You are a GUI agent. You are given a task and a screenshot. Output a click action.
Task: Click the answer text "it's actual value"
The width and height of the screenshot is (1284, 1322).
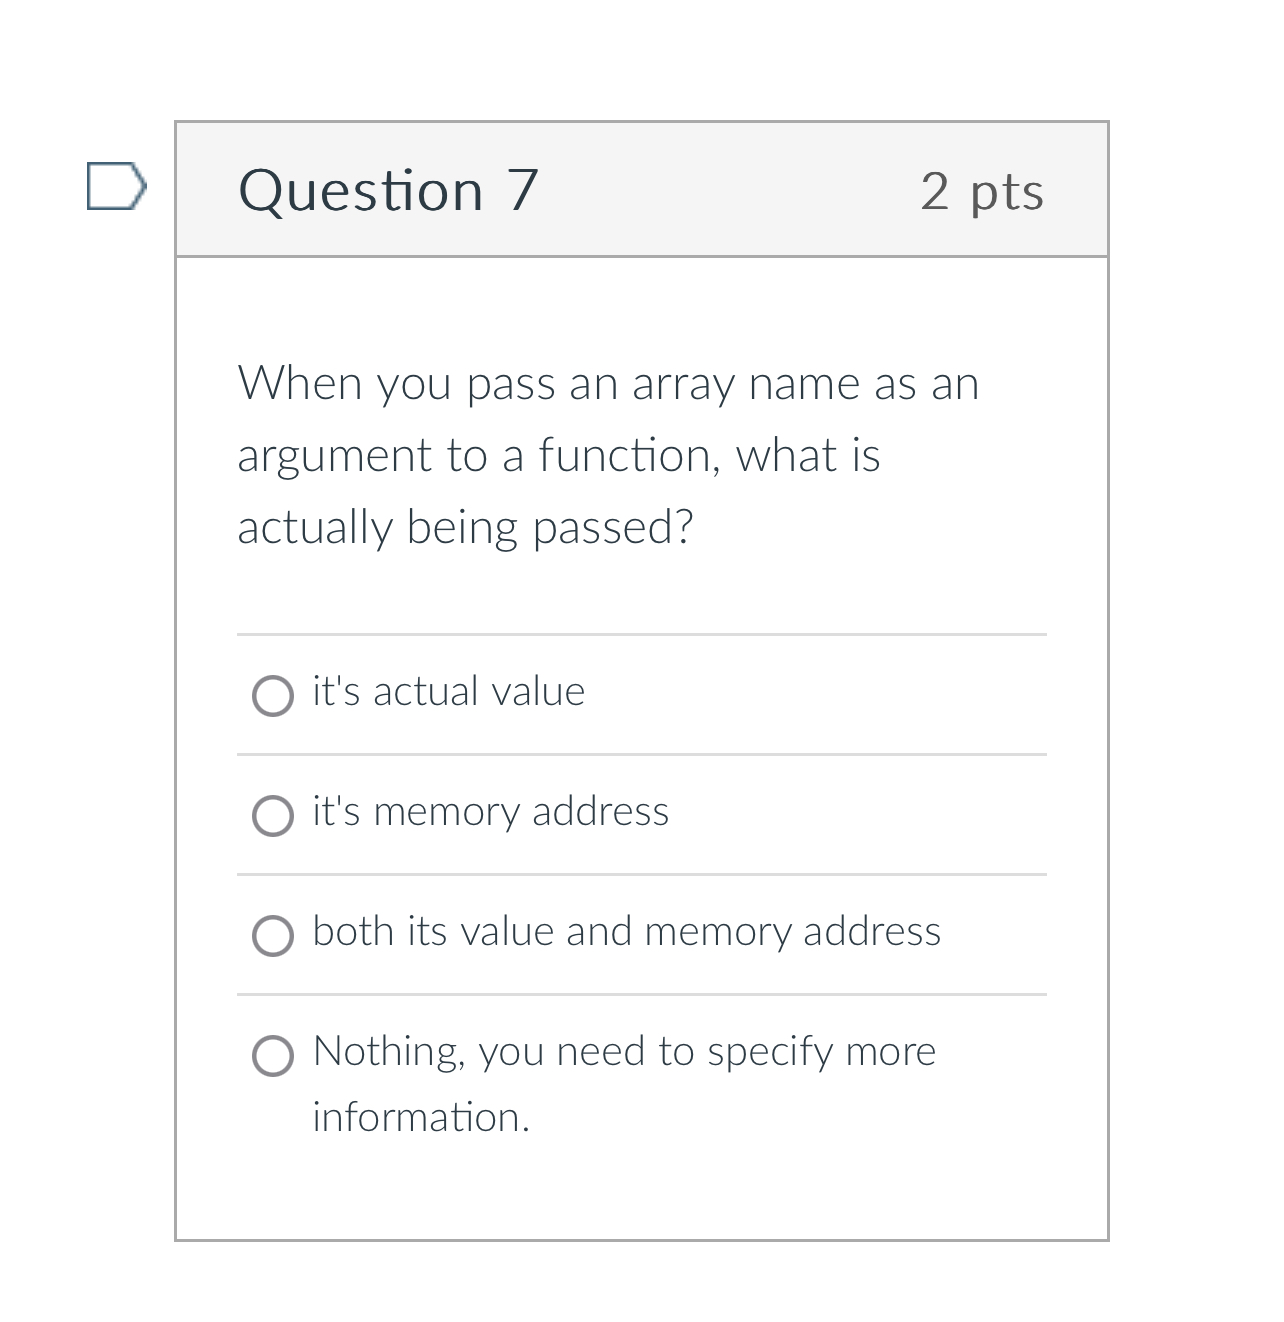[448, 690]
